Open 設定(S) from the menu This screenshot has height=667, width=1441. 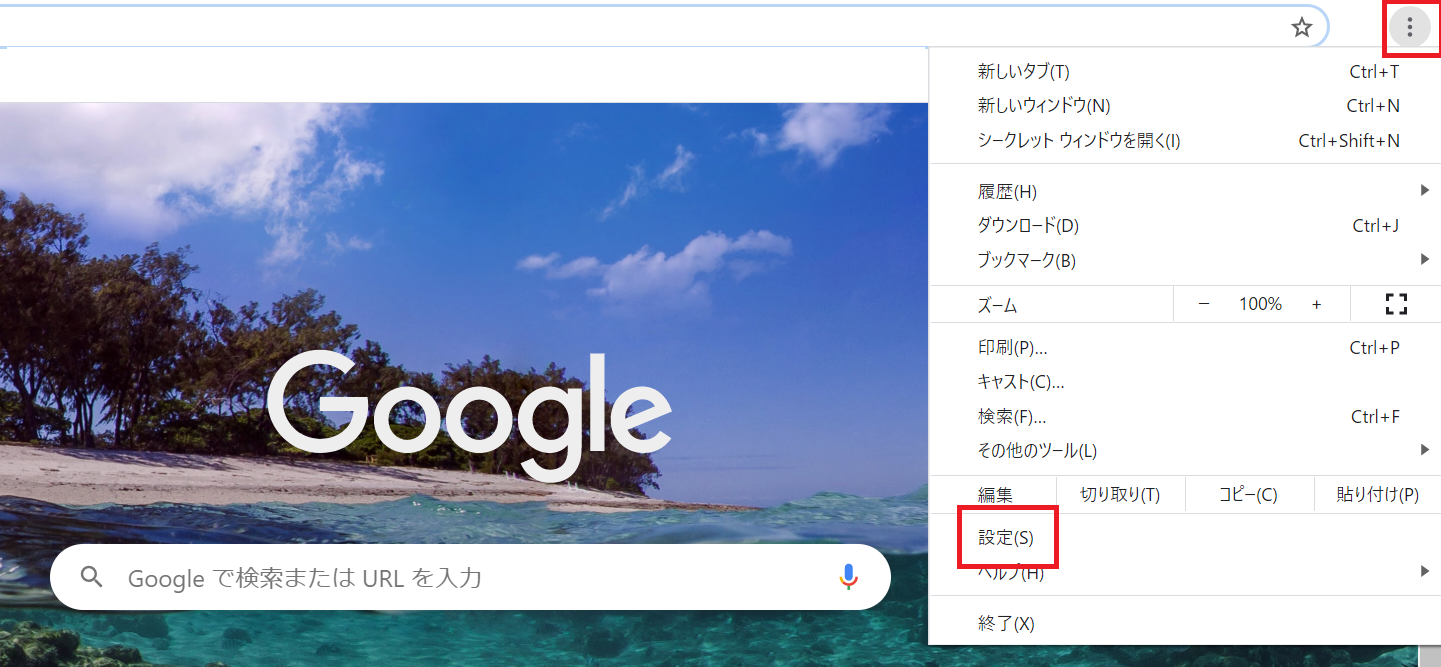click(1184, 538)
